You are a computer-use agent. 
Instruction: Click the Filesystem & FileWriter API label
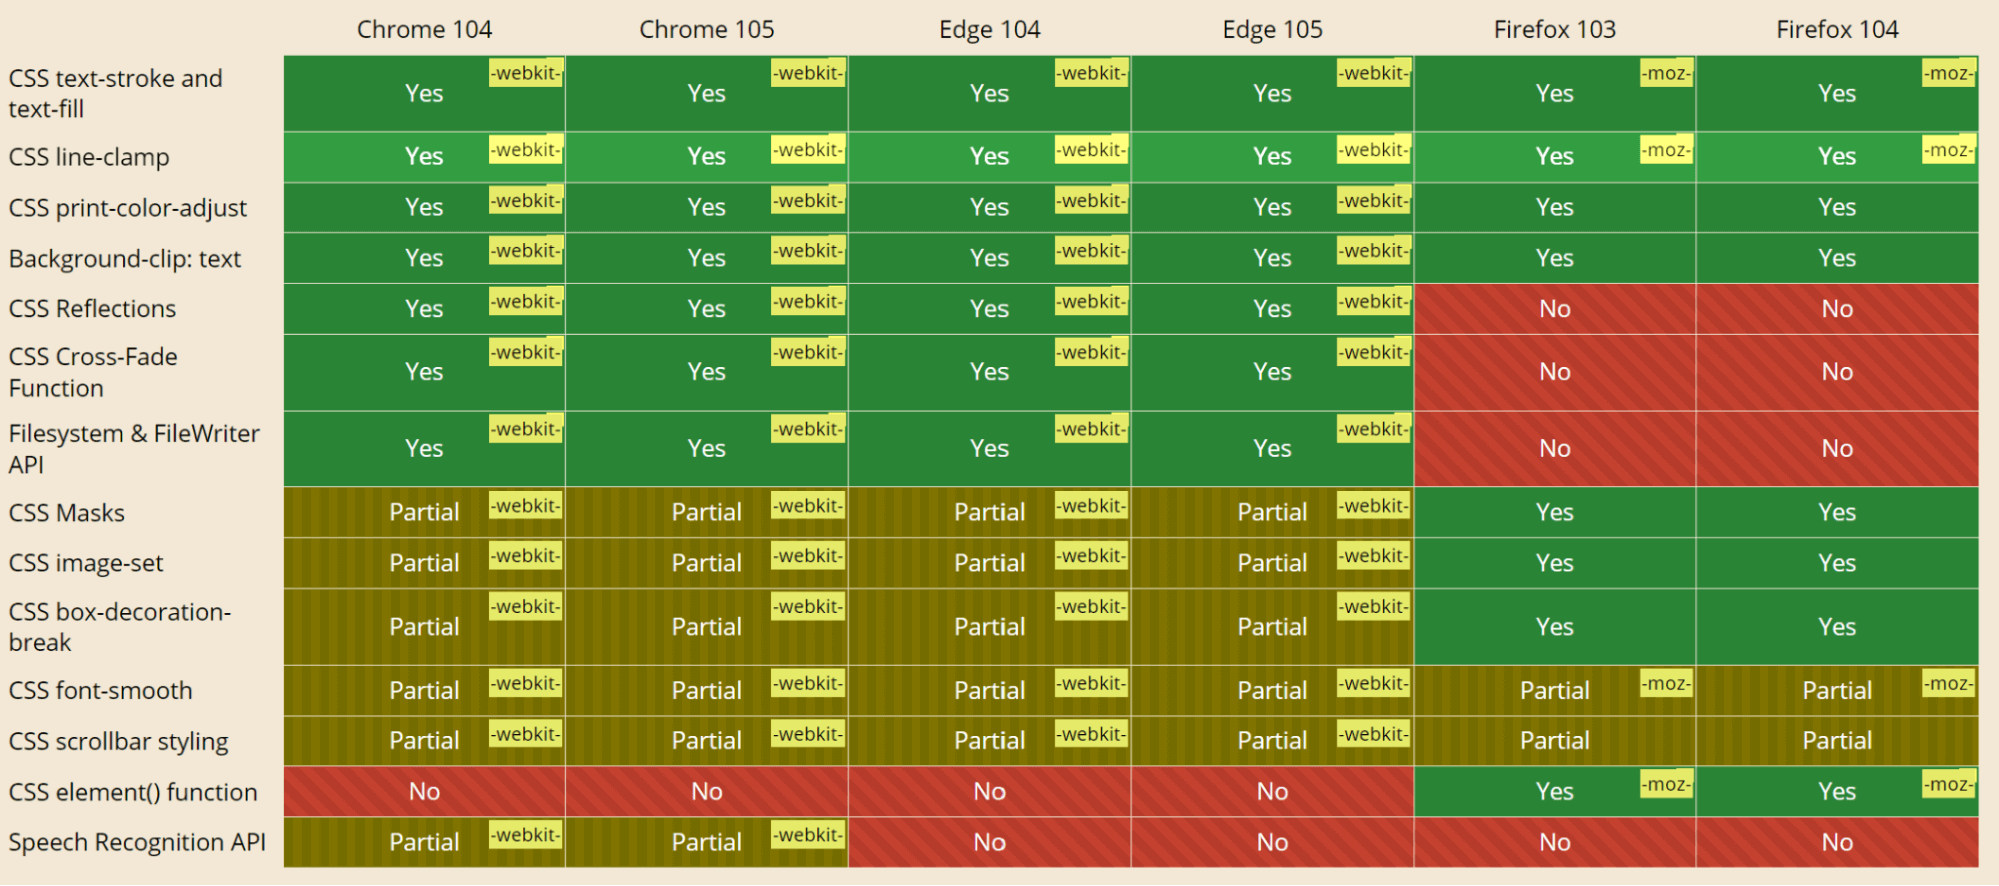(x=134, y=448)
